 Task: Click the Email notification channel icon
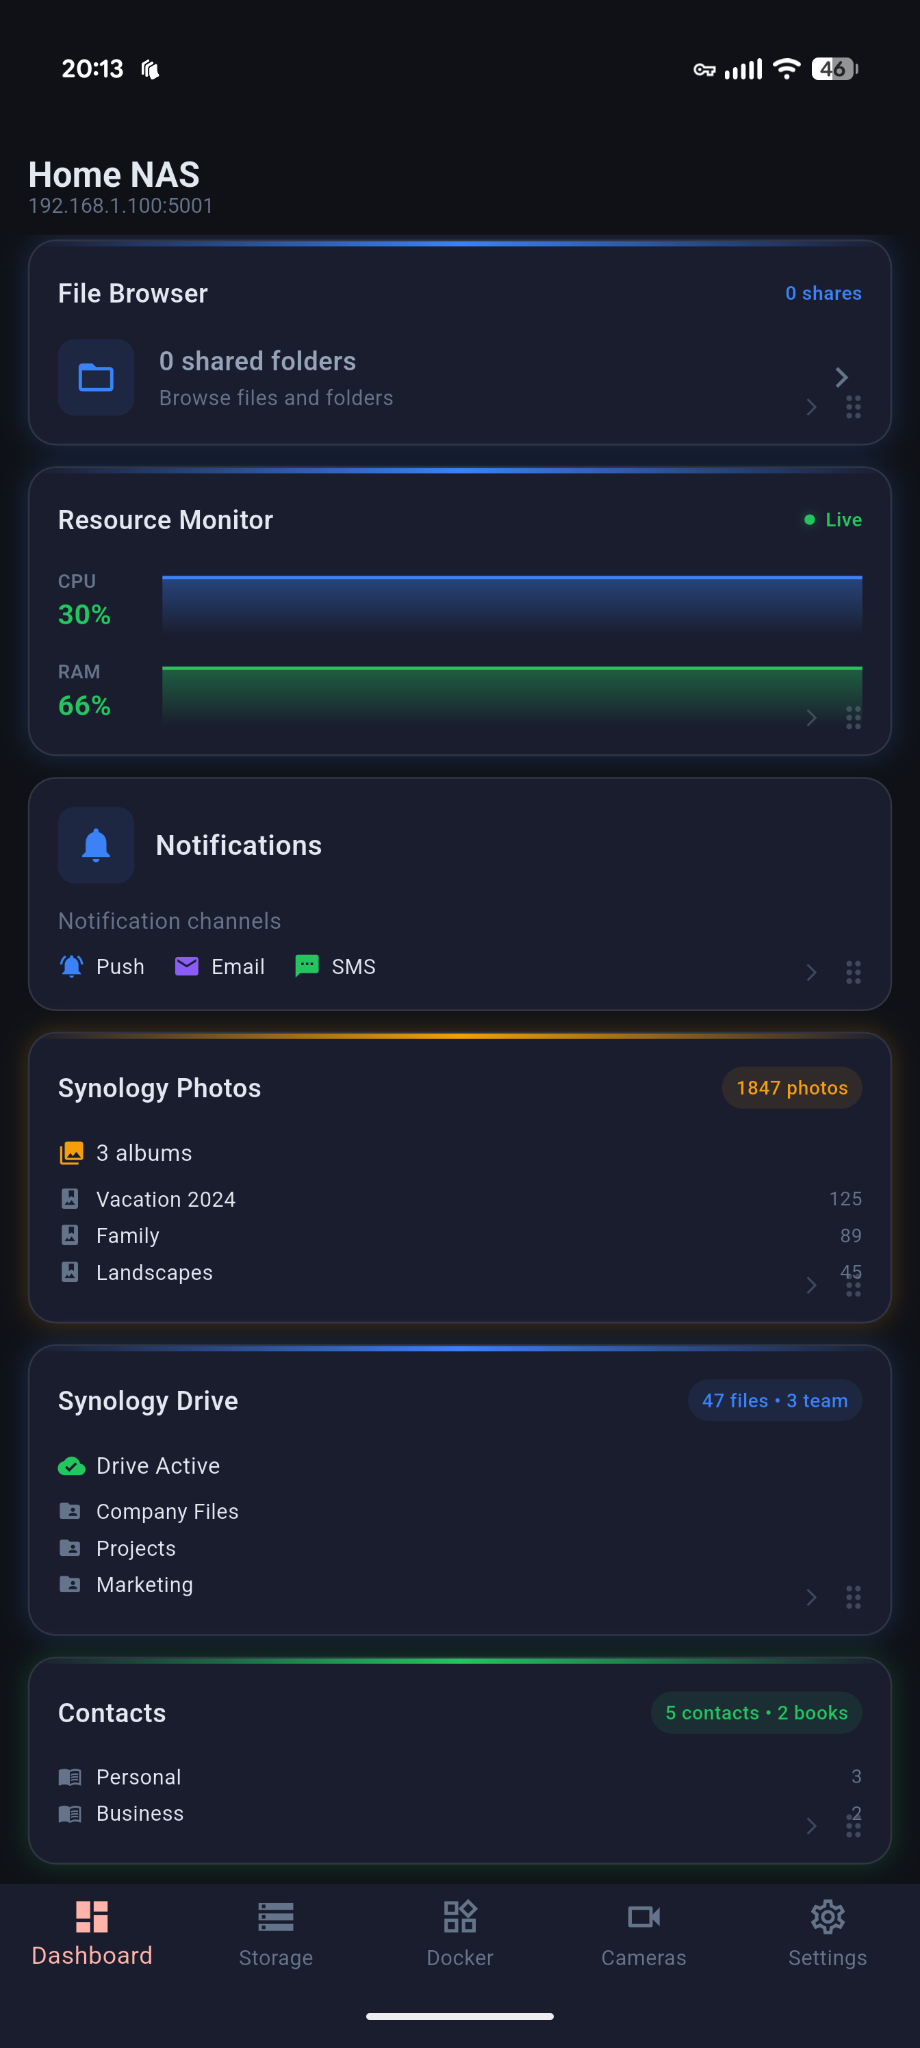(186, 966)
